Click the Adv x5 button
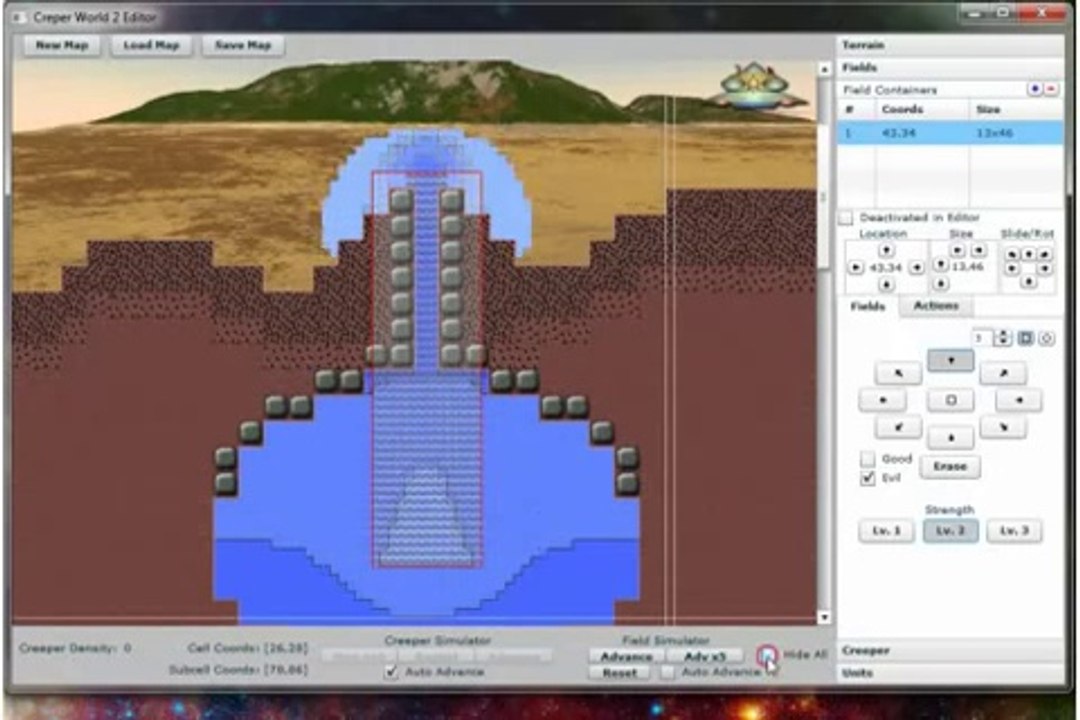Viewport: 1080px width, 720px height. point(705,657)
